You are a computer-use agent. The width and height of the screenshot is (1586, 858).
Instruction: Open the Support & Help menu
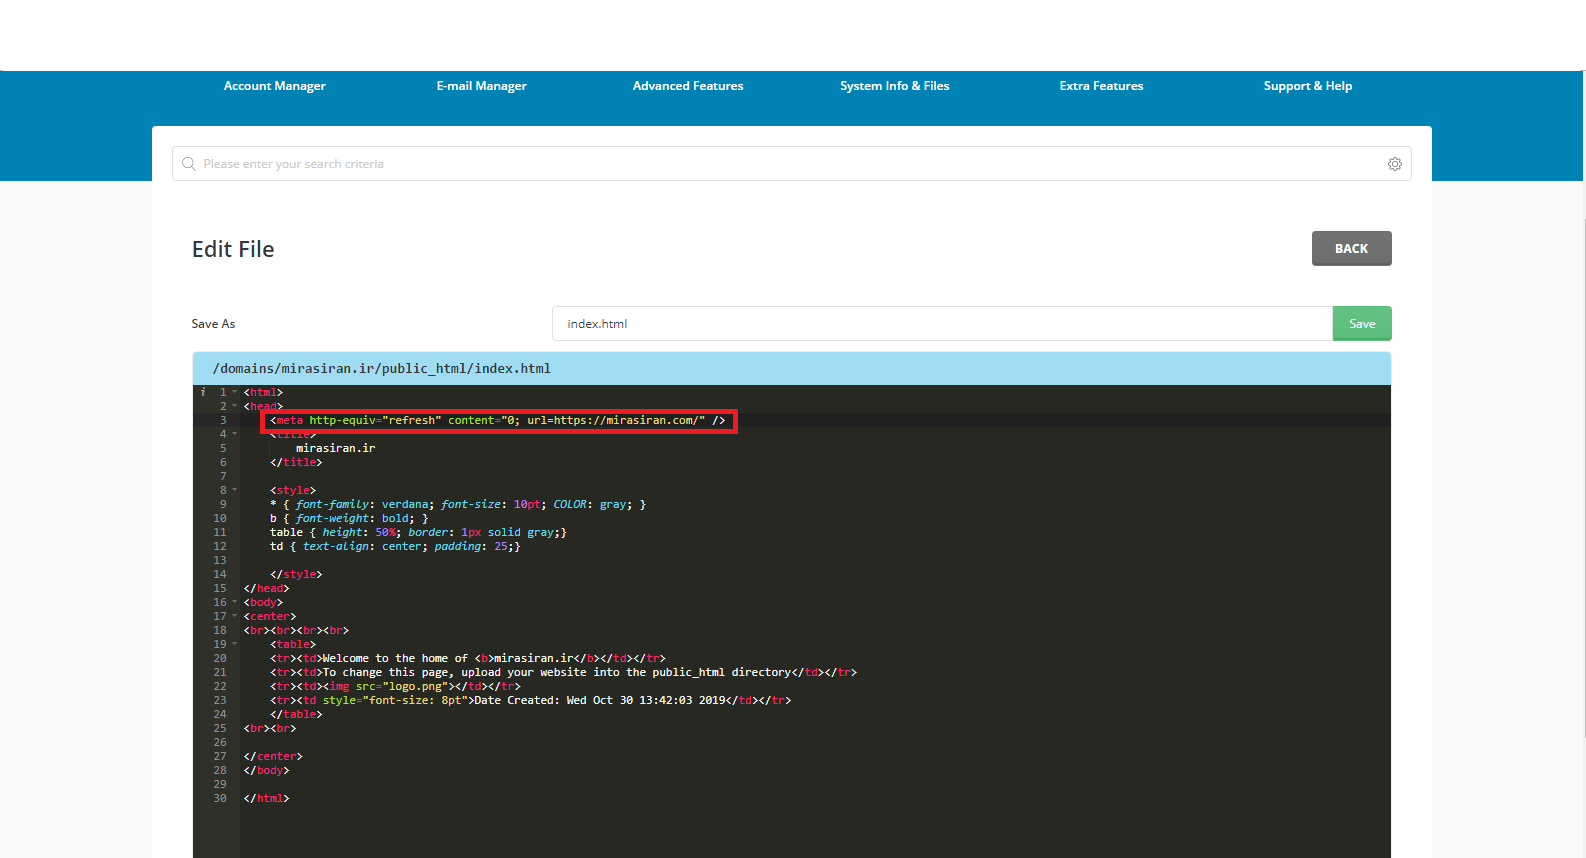tap(1308, 86)
